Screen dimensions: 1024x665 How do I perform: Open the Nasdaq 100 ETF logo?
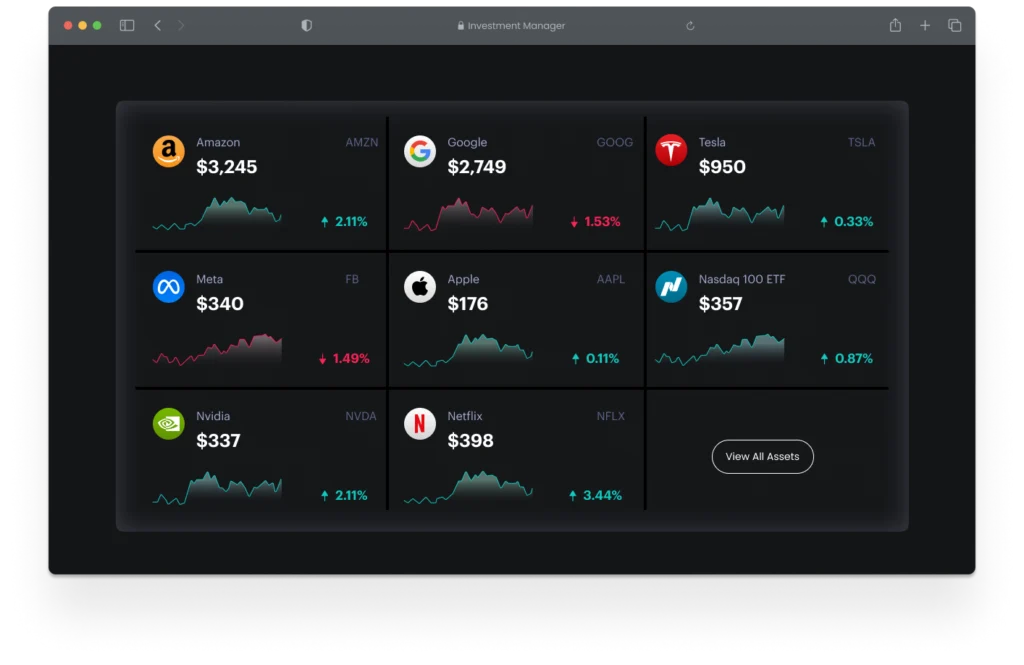coord(671,287)
